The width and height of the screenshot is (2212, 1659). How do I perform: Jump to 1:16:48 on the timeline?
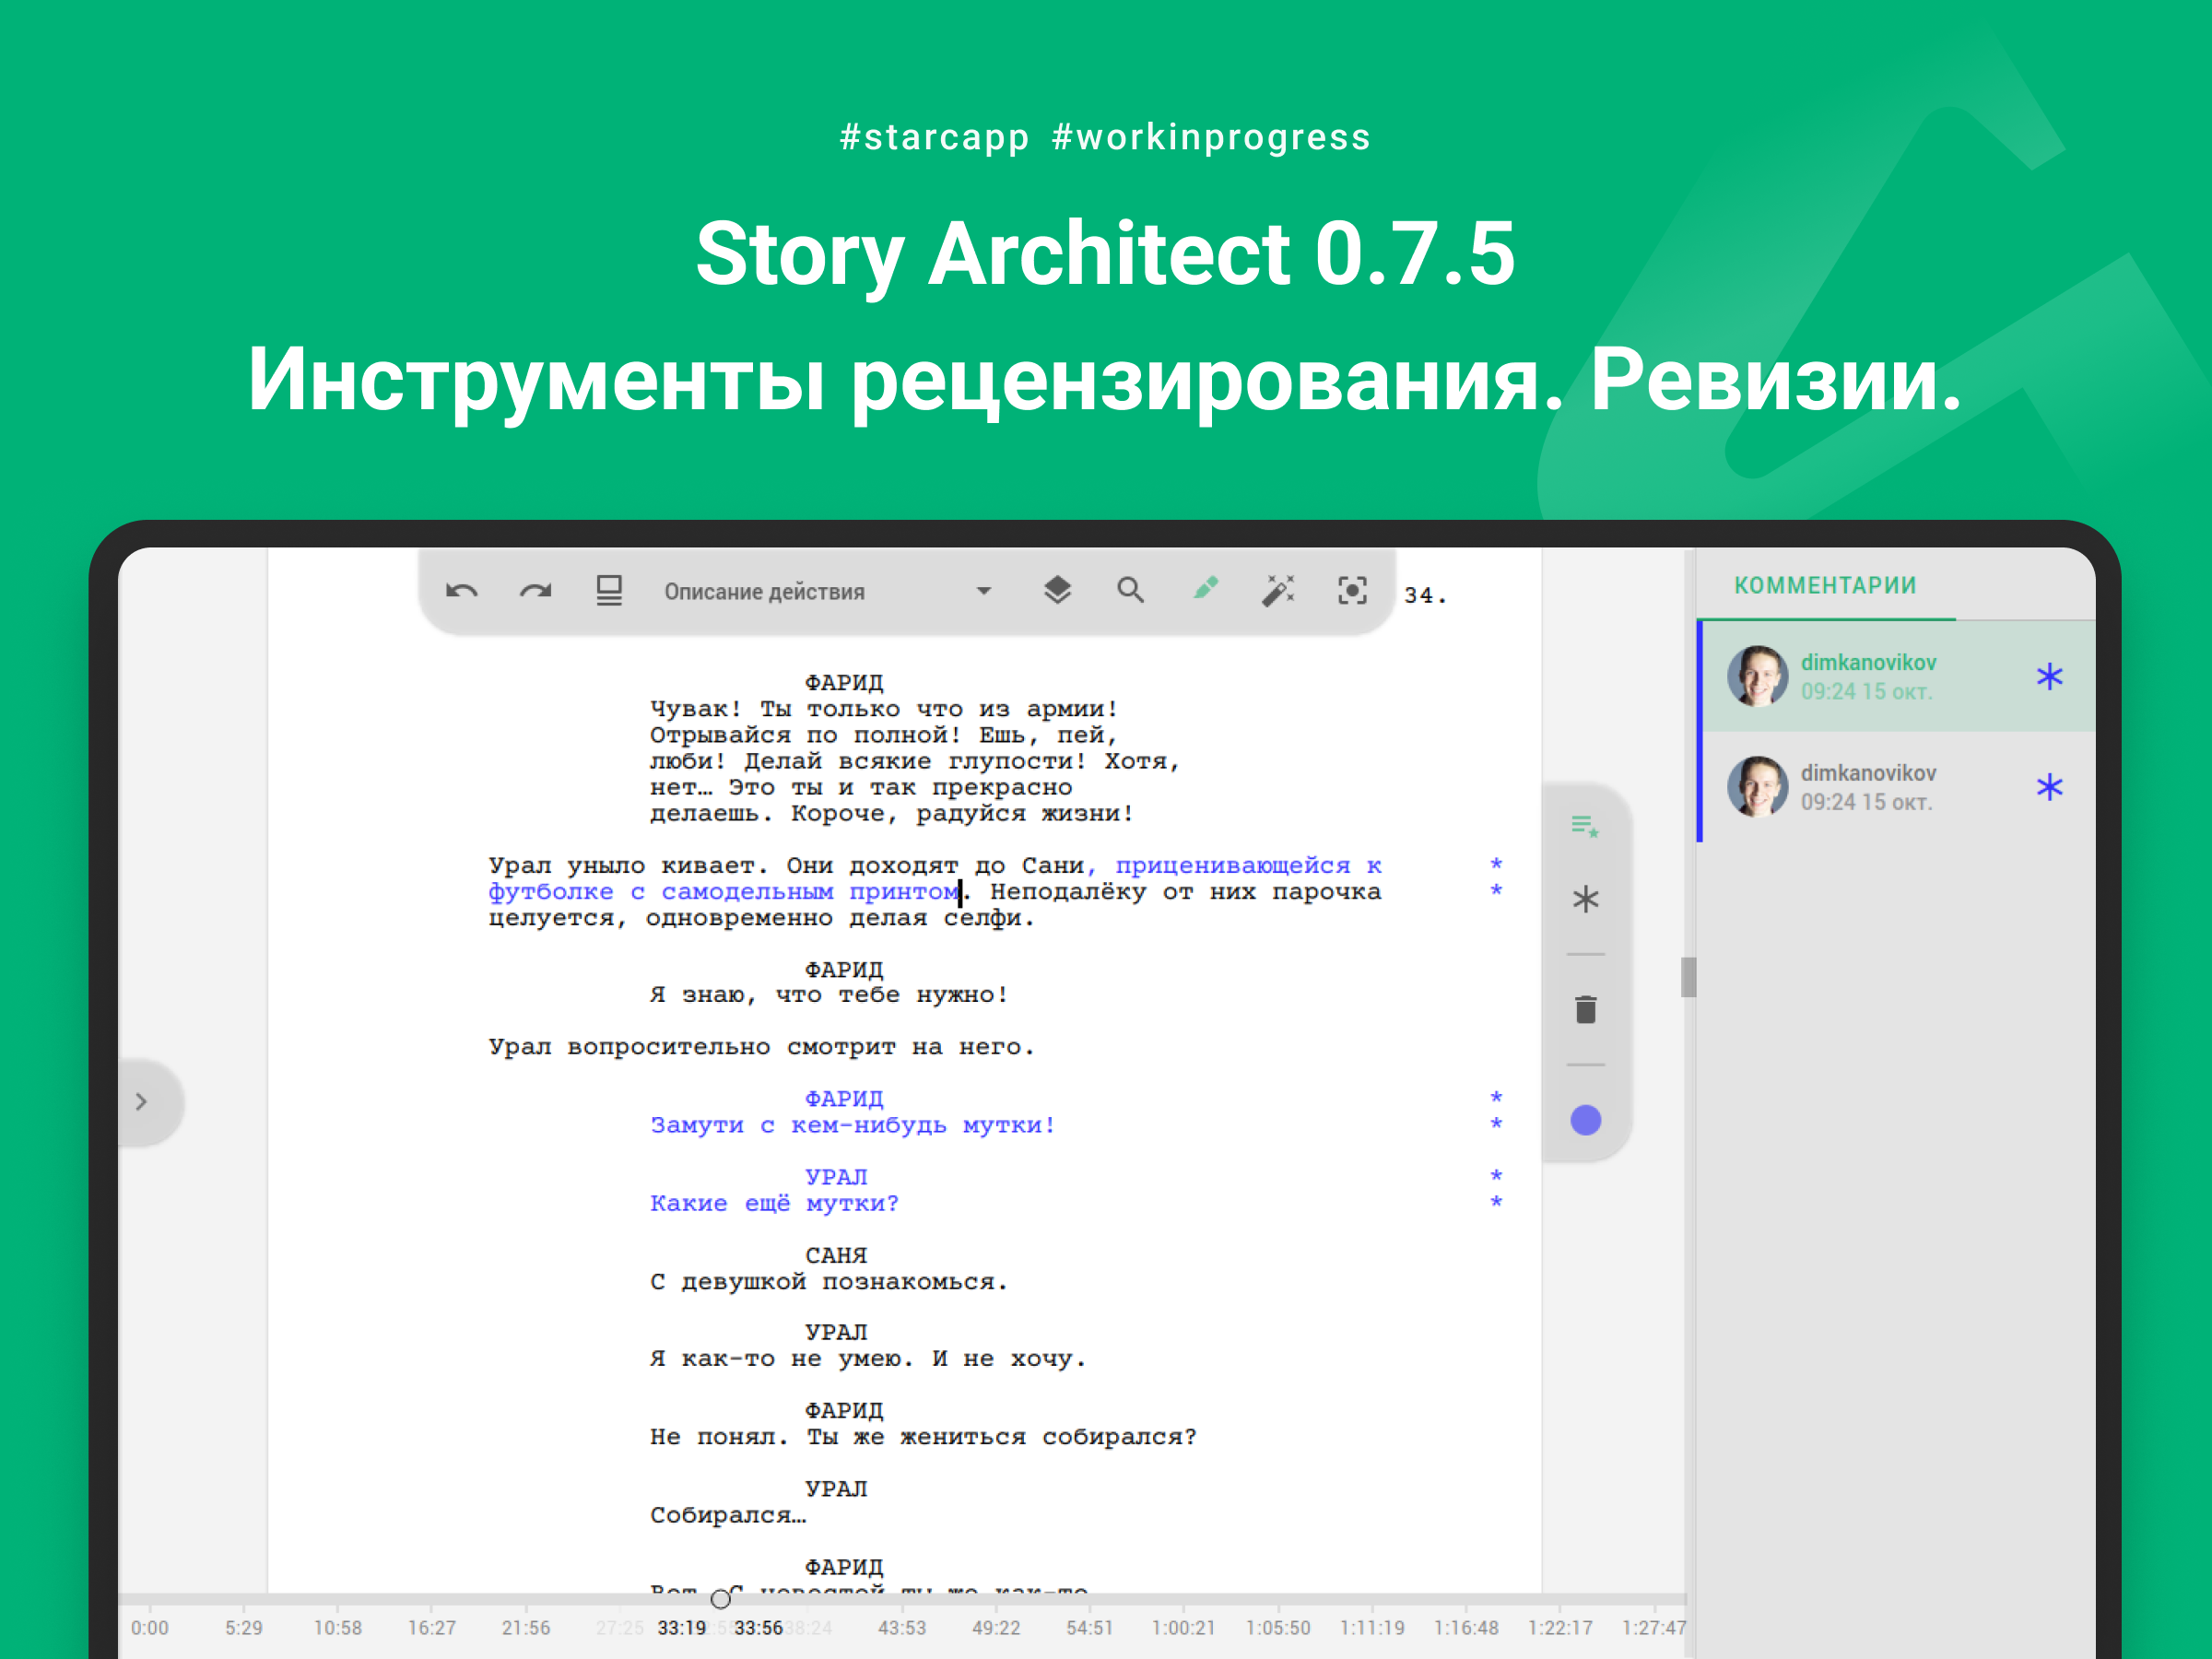1466,1628
